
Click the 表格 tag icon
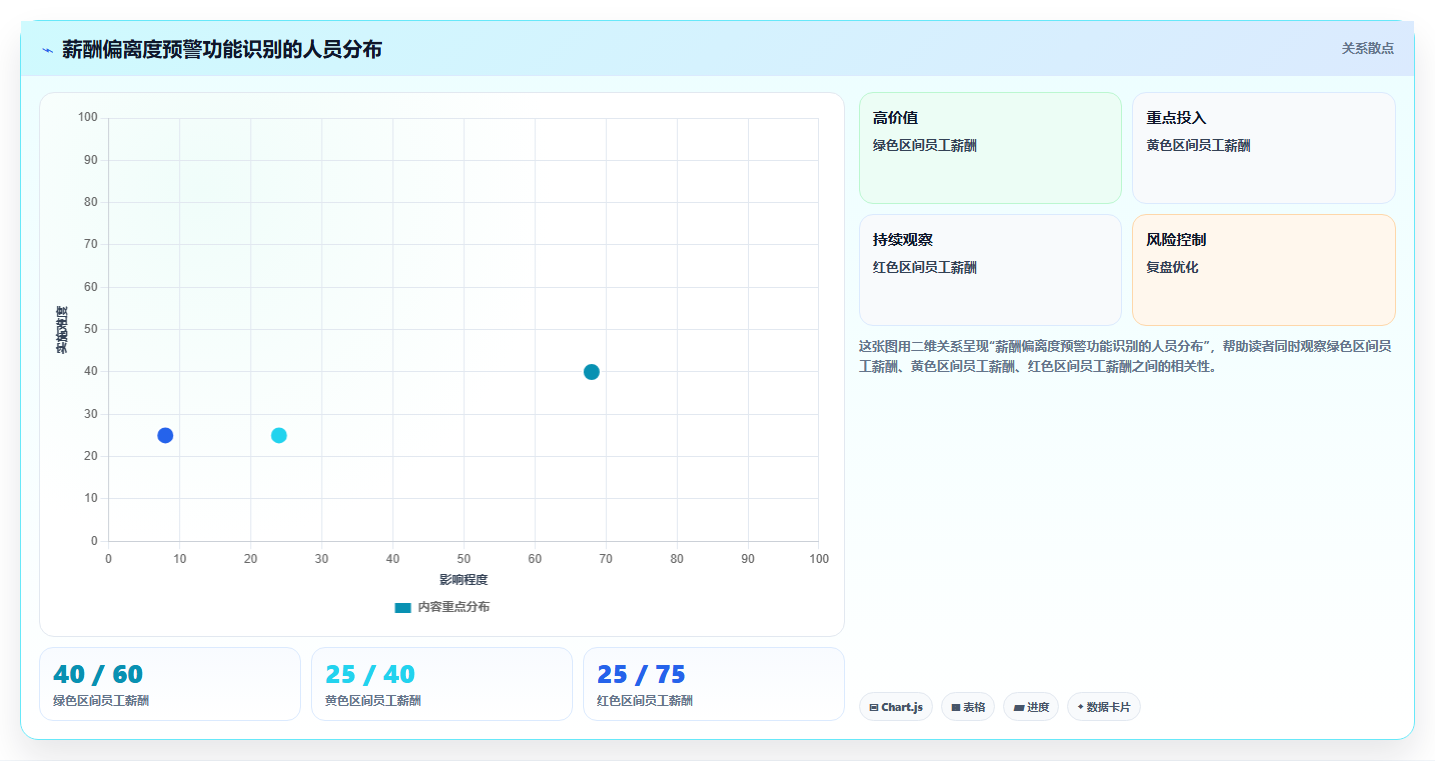tap(956, 707)
